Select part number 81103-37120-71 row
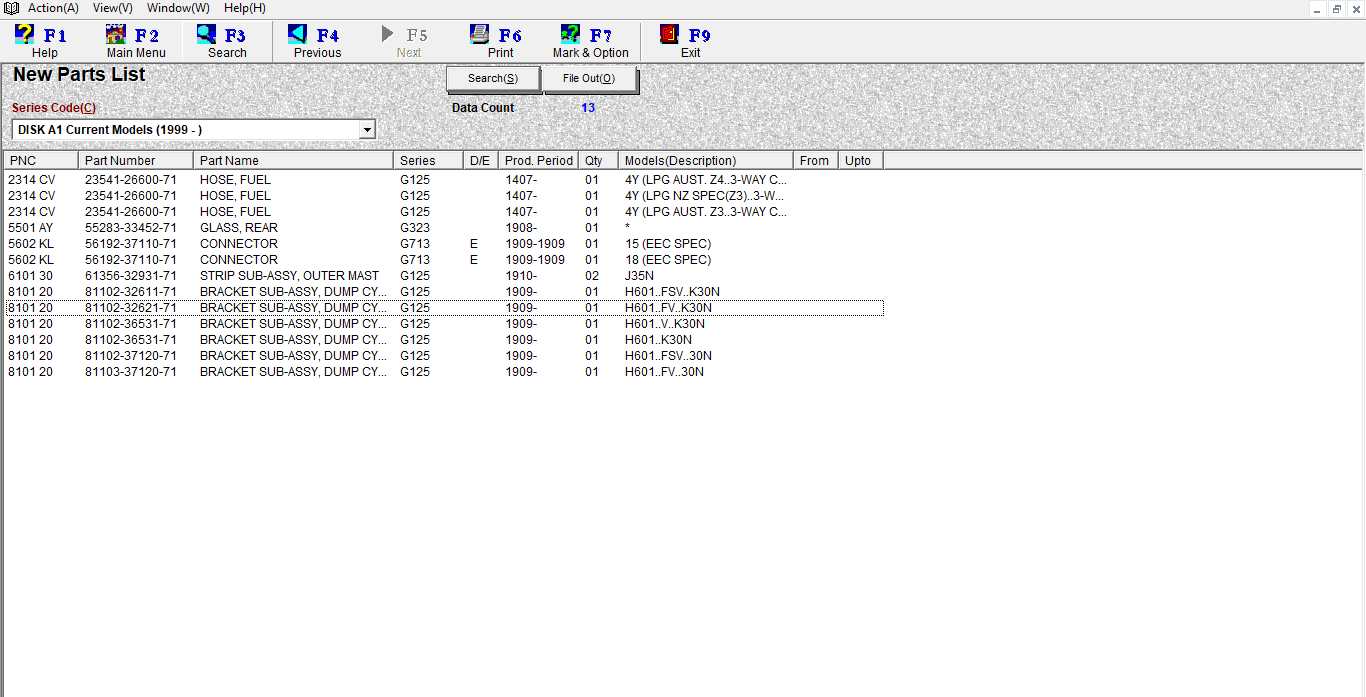Viewport: 1366px width, 697px height. pyautogui.click(x=130, y=372)
